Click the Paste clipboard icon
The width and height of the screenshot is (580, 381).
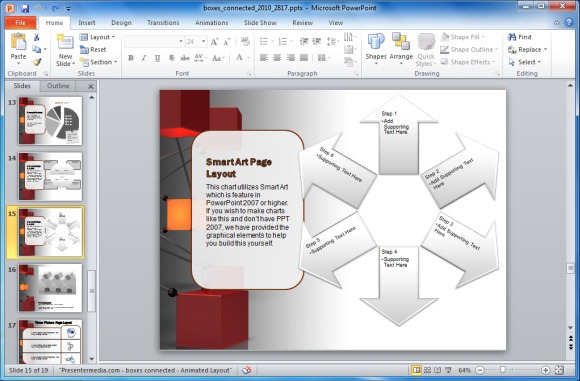(18, 41)
